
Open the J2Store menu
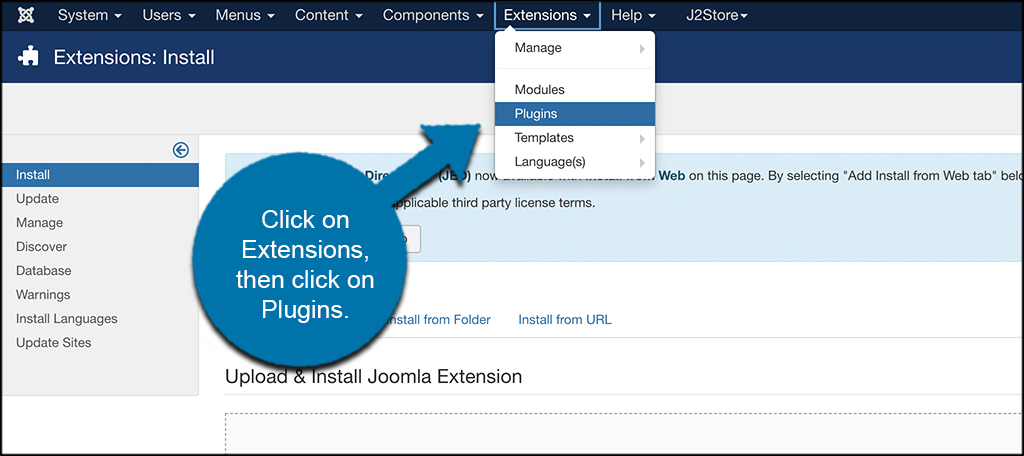tap(716, 15)
